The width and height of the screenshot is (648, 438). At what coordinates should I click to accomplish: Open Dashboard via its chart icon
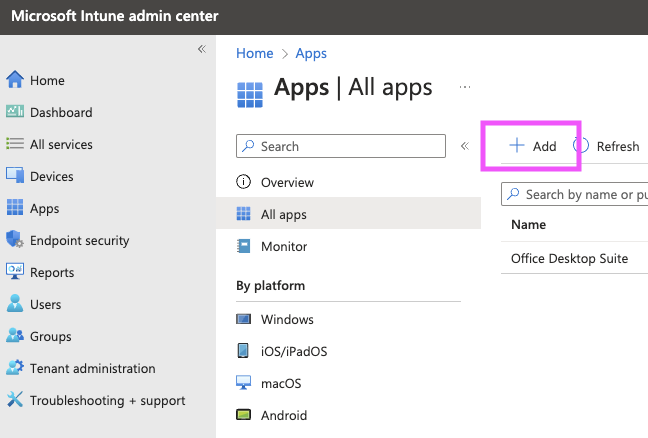coord(14,112)
